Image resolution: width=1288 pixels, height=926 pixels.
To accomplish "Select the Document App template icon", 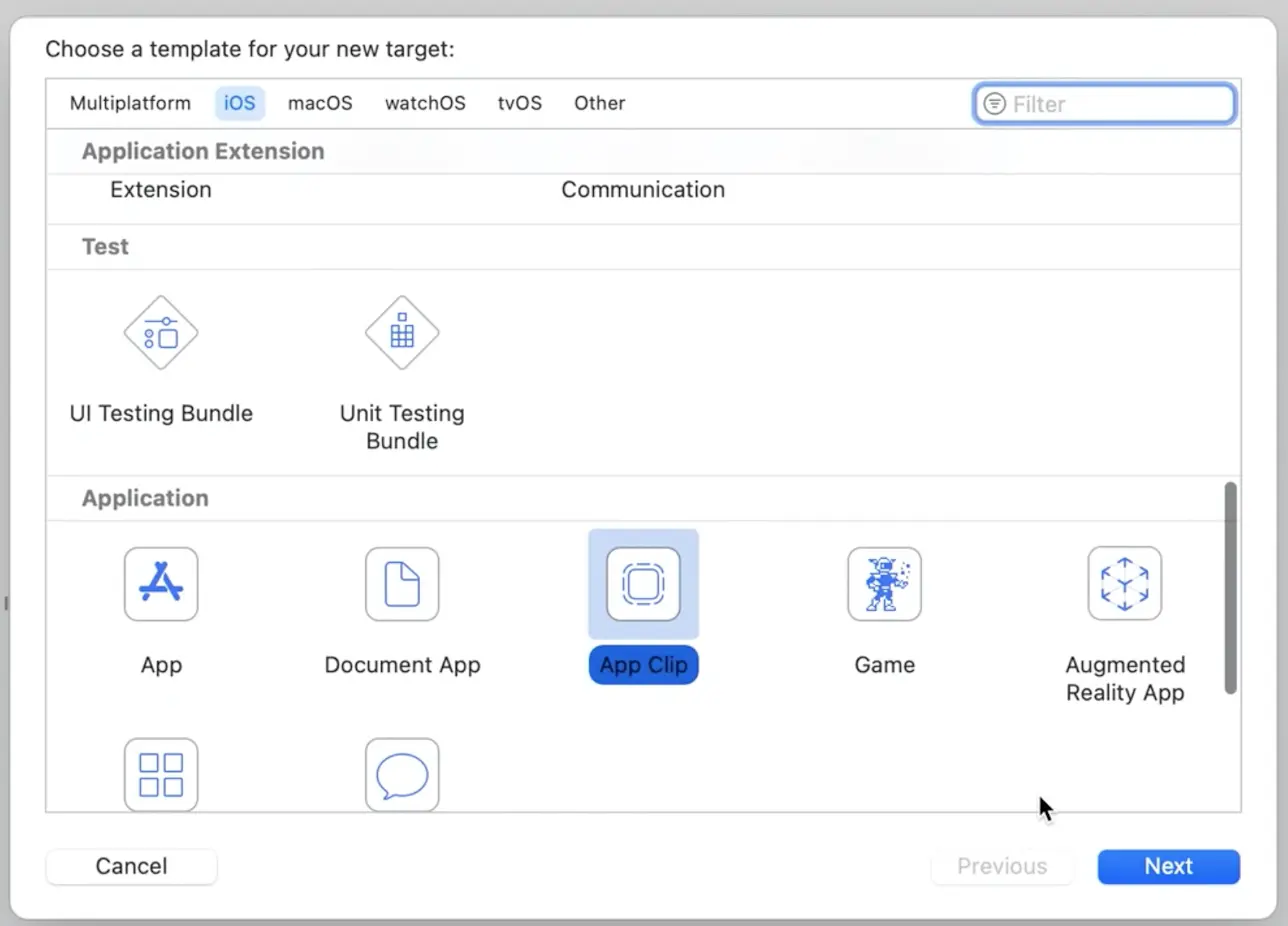I will (x=402, y=584).
